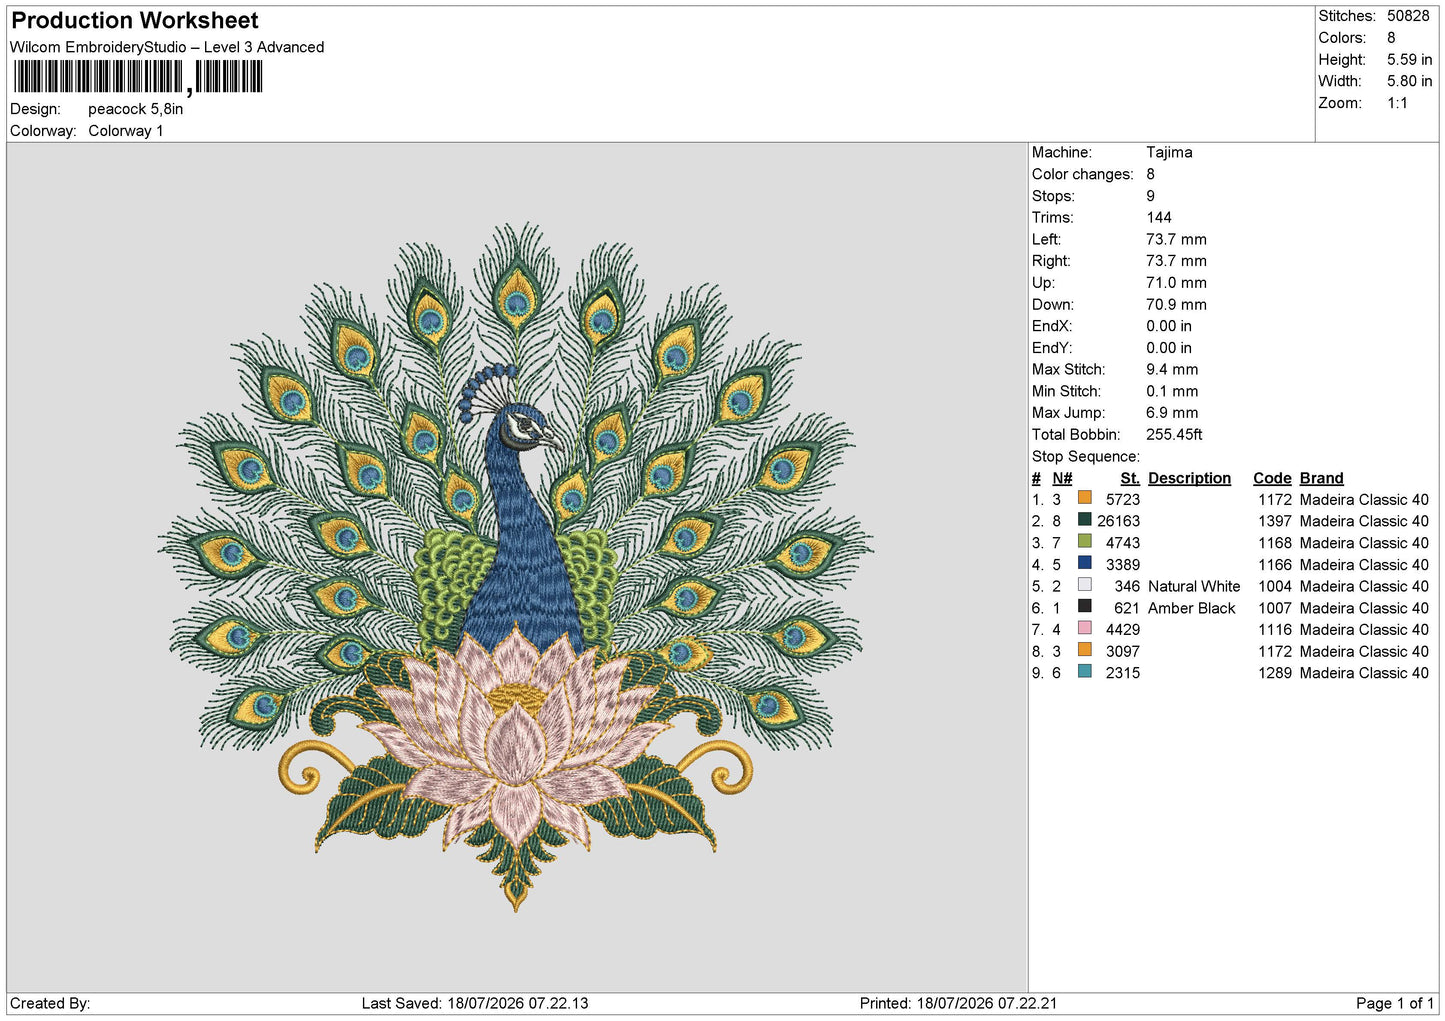Click the Trims value '144'
The height and width of the screenshot is (1021, 1445).
[x=1159, y=217]
